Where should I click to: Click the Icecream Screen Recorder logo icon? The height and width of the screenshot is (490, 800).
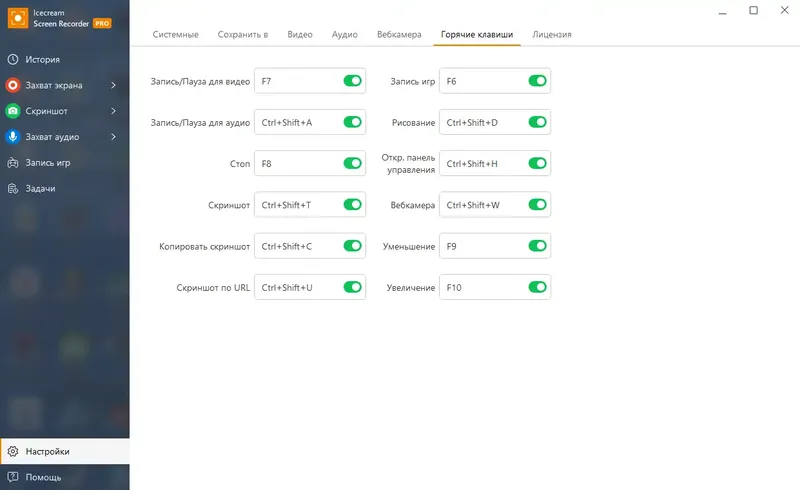point(15,19)
